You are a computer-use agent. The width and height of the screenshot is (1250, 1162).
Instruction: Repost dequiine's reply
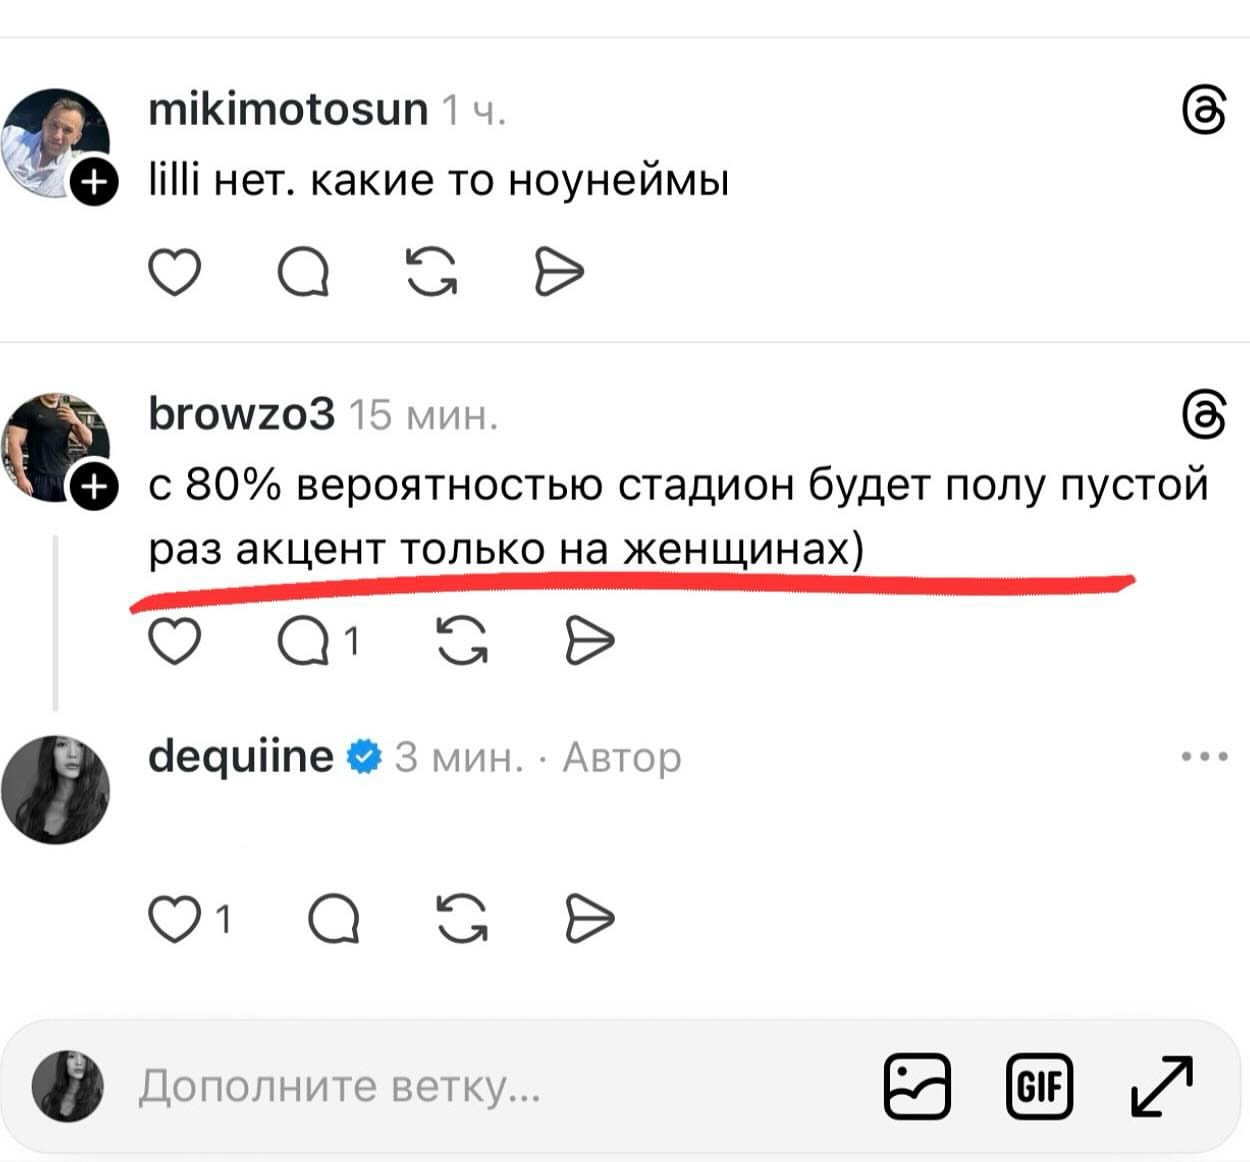point(462,919)
